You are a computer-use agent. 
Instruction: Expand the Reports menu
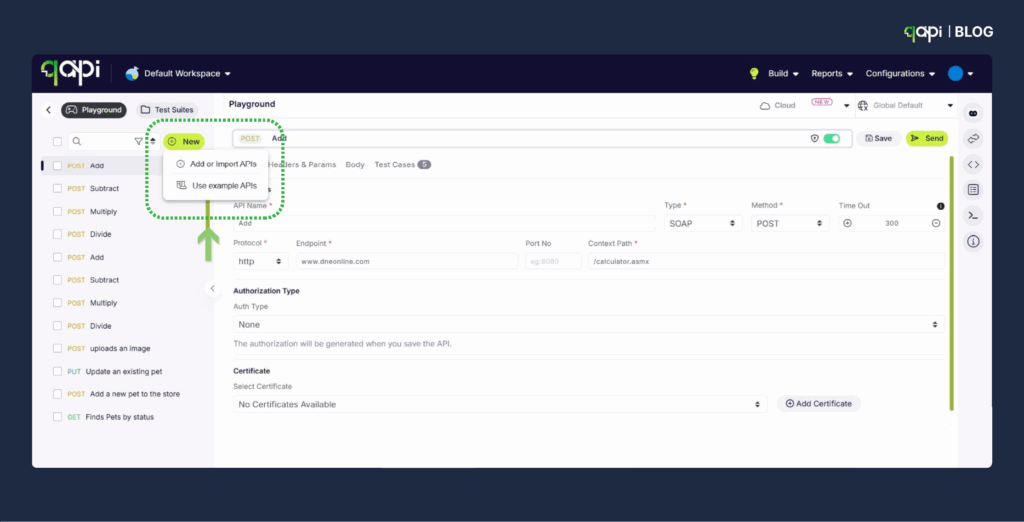click(x=832, y=74)
